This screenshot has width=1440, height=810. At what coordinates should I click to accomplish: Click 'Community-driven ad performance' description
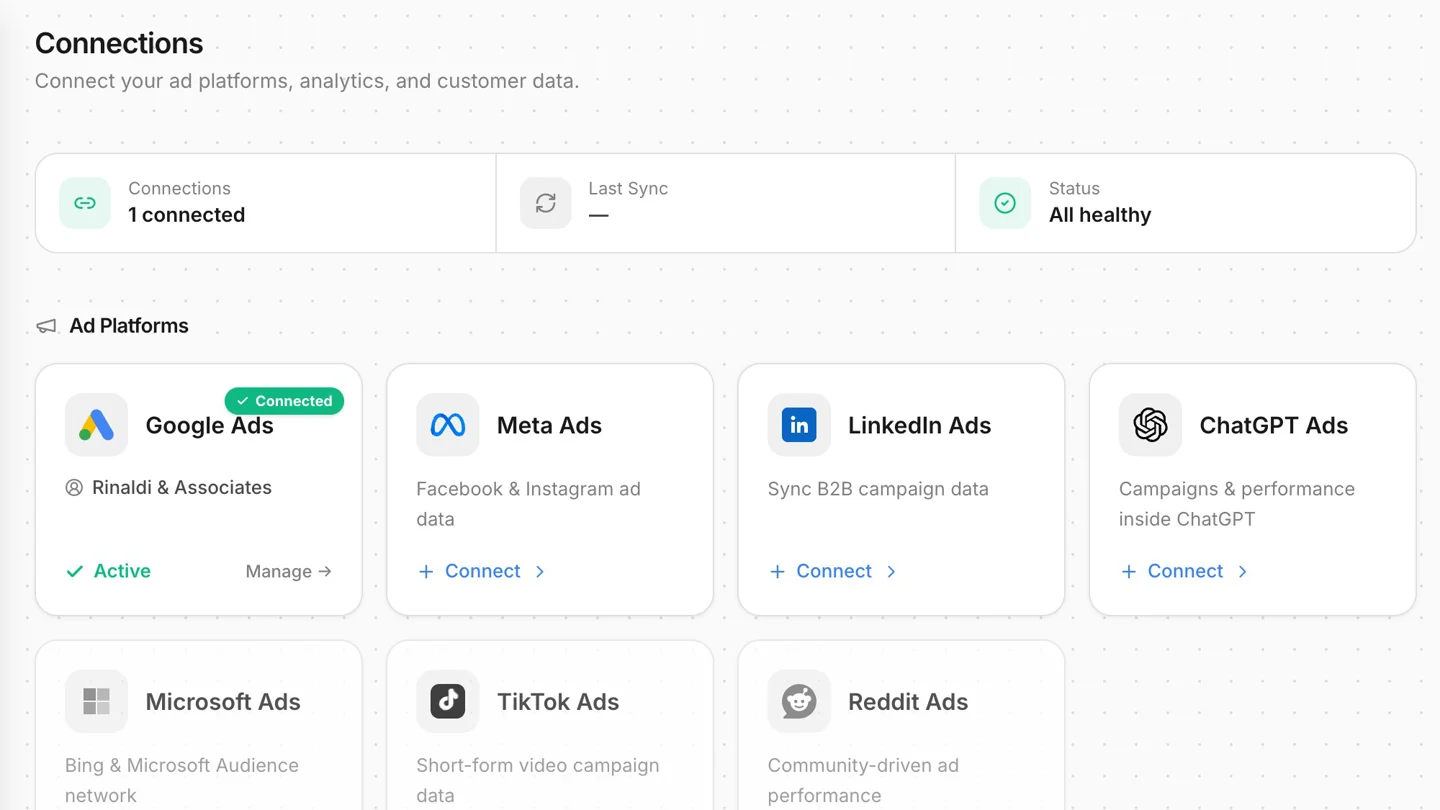[x=863, y=780]
